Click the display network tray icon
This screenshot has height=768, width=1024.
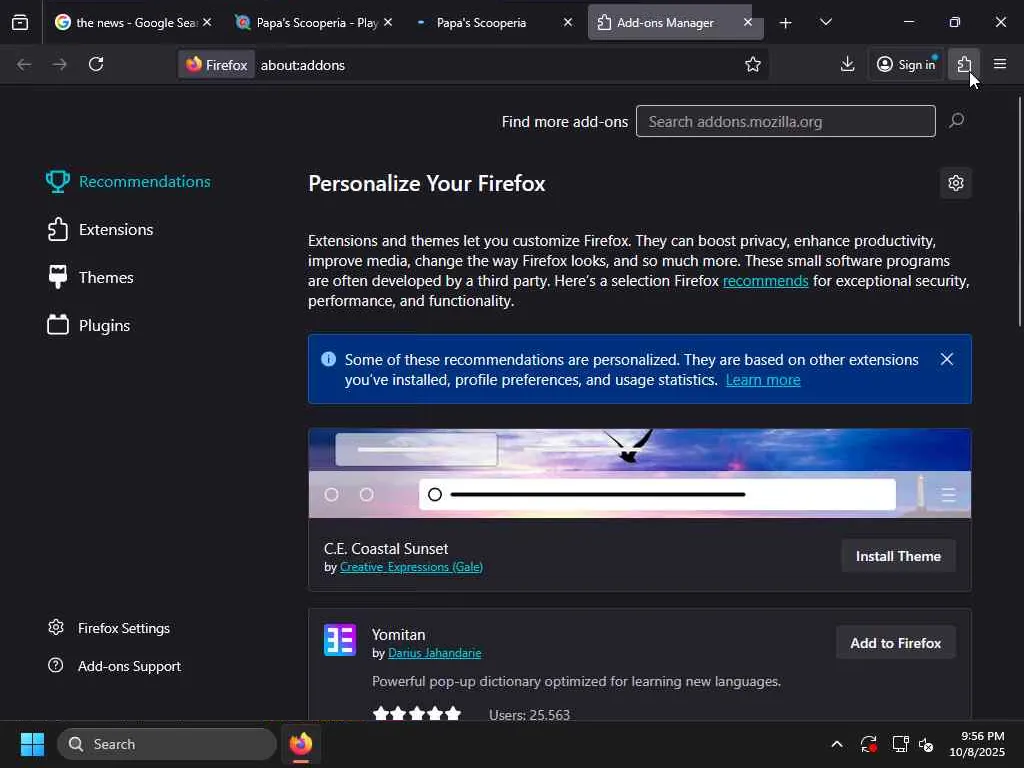tap(900, 744)
